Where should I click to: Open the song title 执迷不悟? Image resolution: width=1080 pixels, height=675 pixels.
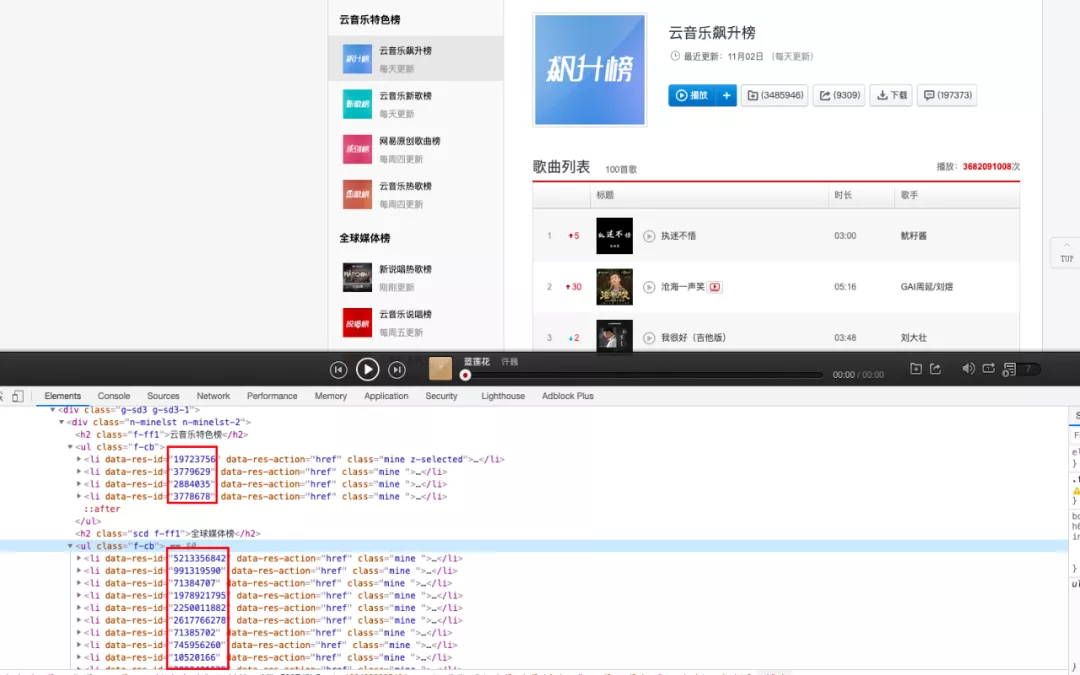coord(678,236)
